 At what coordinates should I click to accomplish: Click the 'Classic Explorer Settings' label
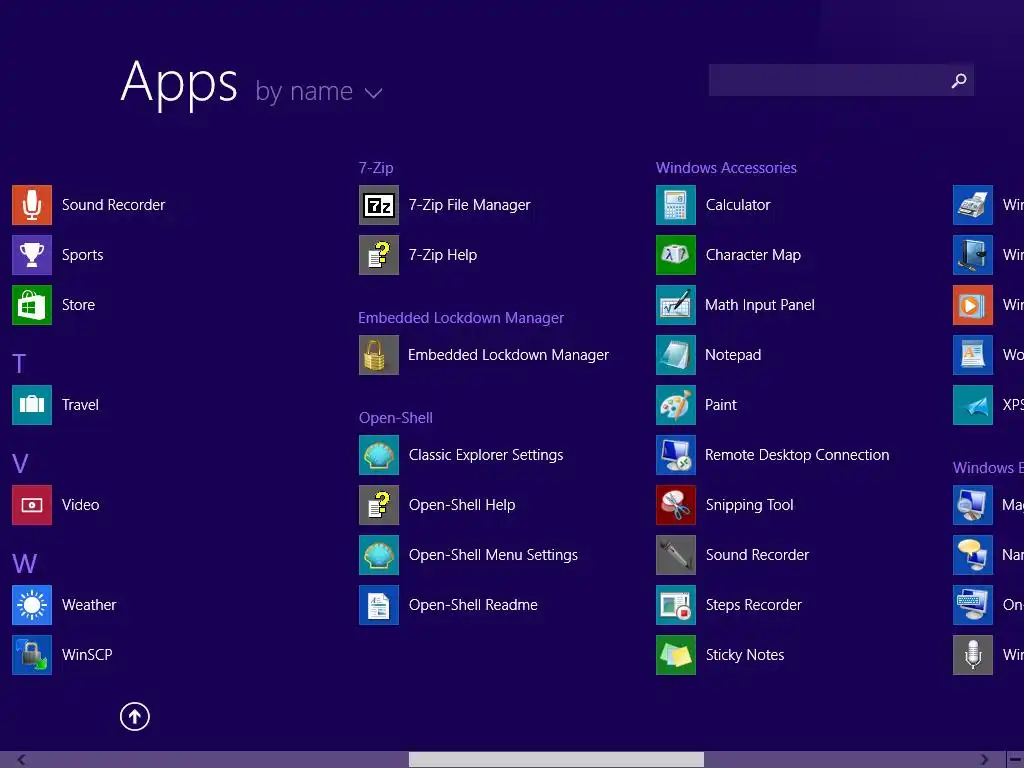[486, 455]
